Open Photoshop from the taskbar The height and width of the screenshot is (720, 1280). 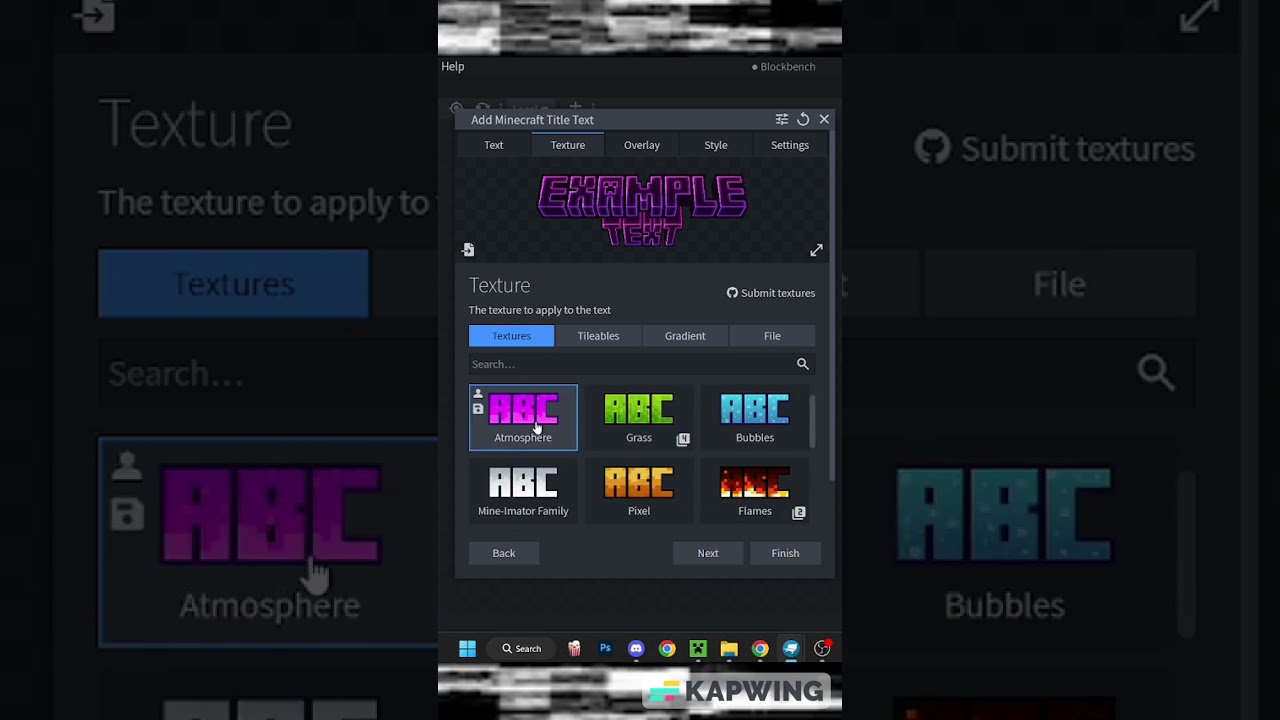click(605, 649)
